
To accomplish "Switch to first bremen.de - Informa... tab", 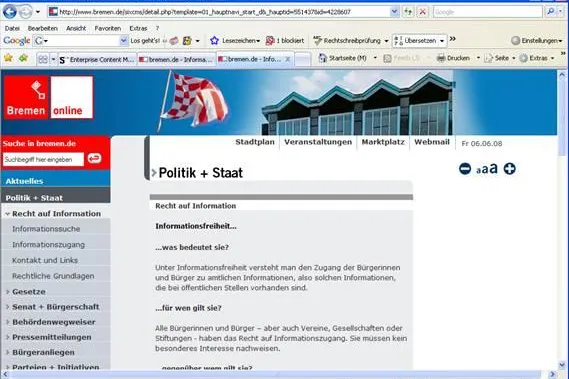I will point(176,60).
